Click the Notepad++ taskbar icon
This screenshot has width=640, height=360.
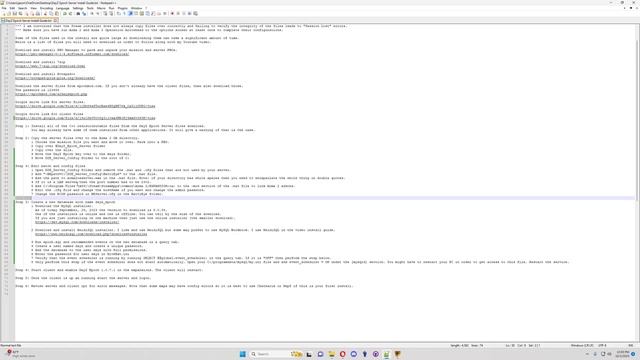click(386, 354)
